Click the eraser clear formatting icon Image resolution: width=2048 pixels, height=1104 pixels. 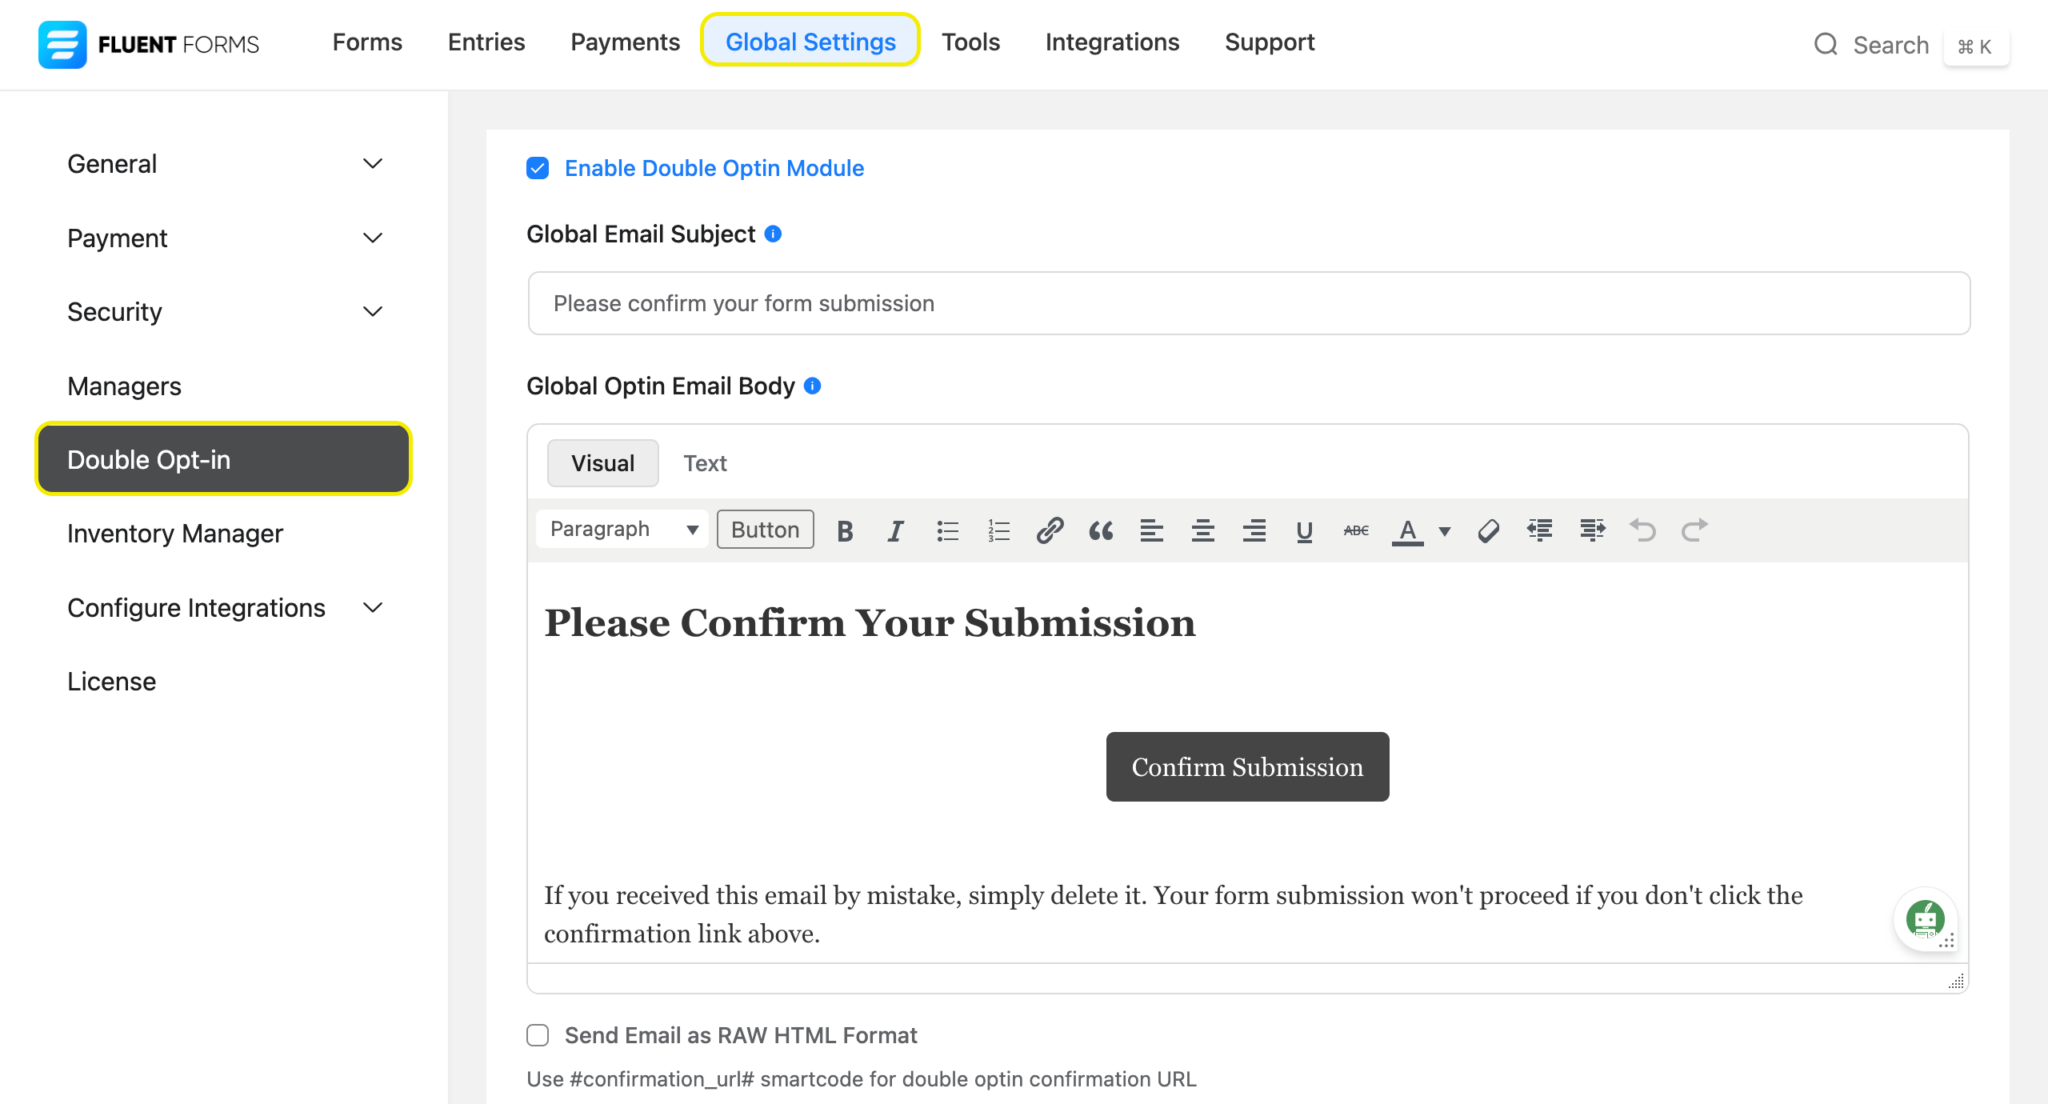pos(1488,530)
